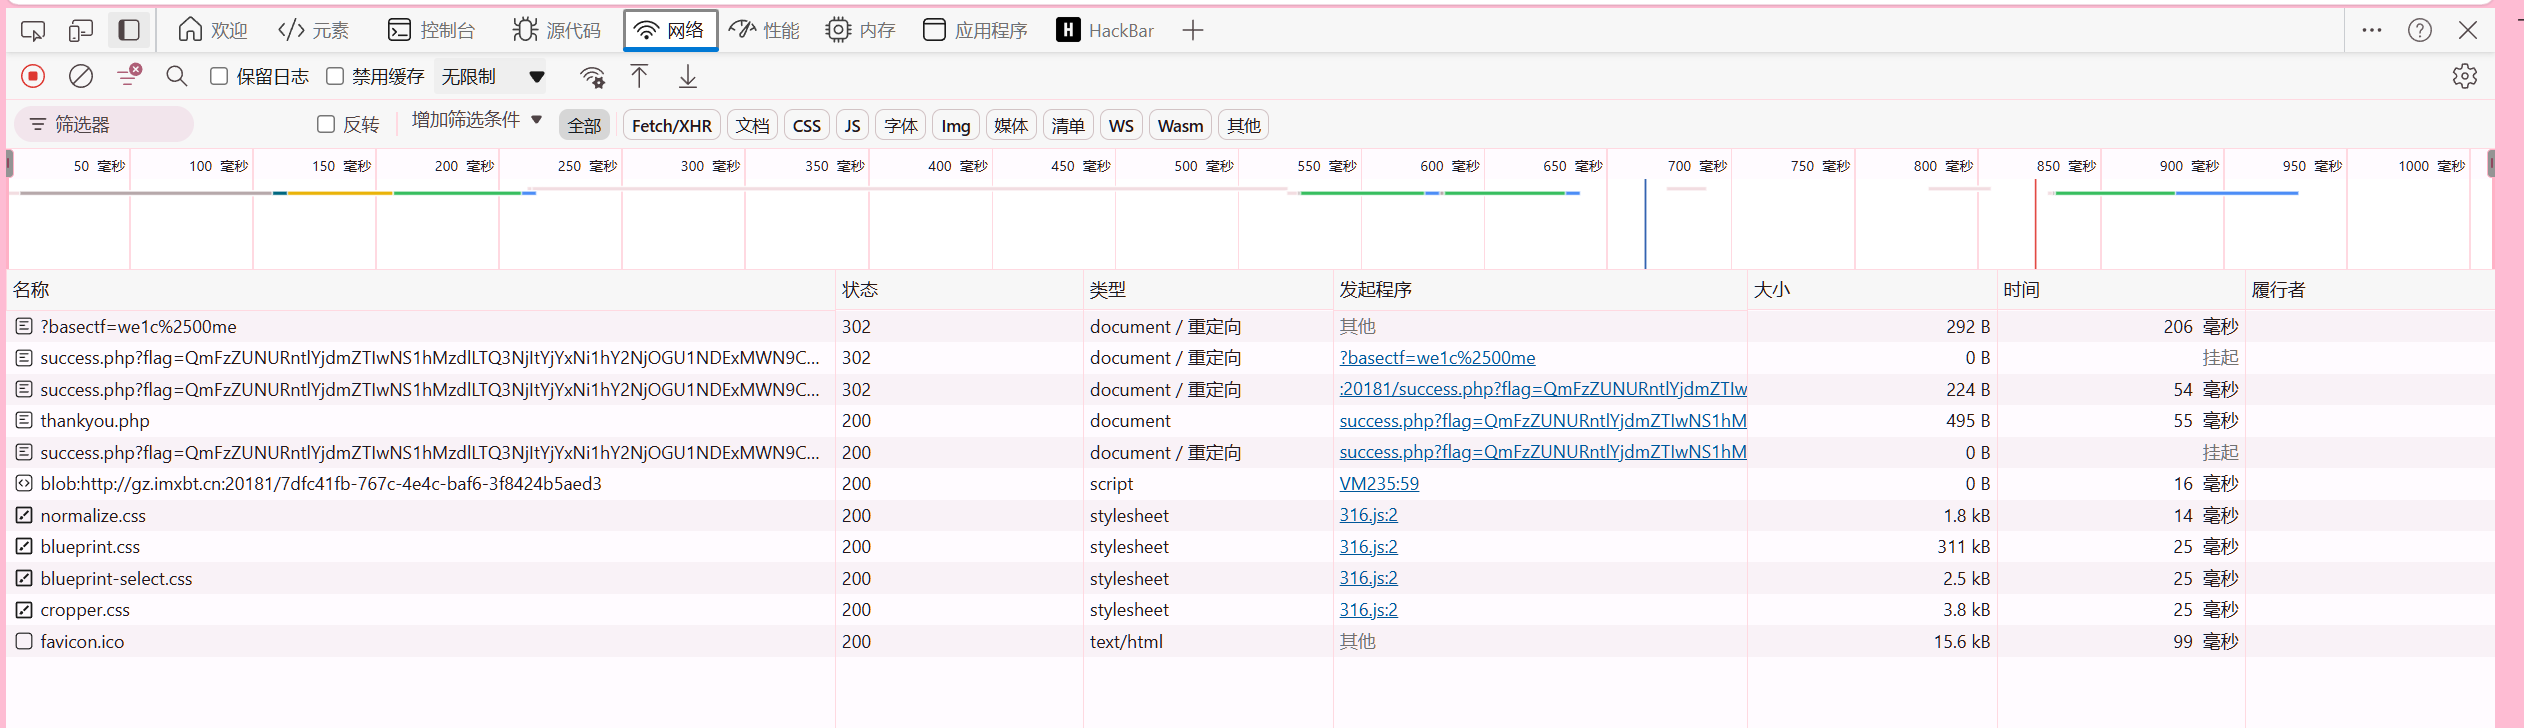Click the 筛选器 filter input field
Viewport: 2524px width, 728px height.
(105, 124)
